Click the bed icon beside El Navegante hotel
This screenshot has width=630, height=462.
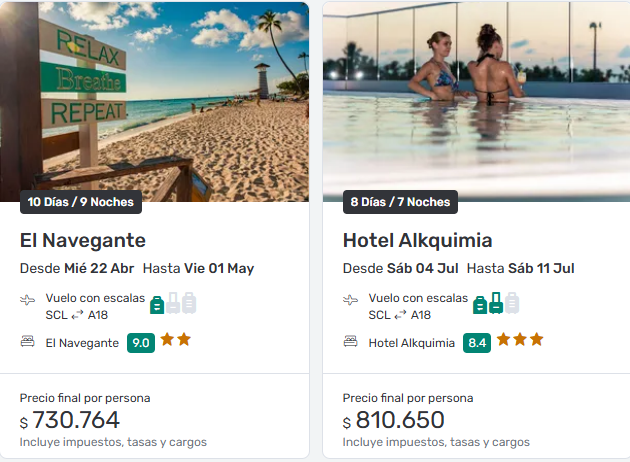[x=28, y=342]
